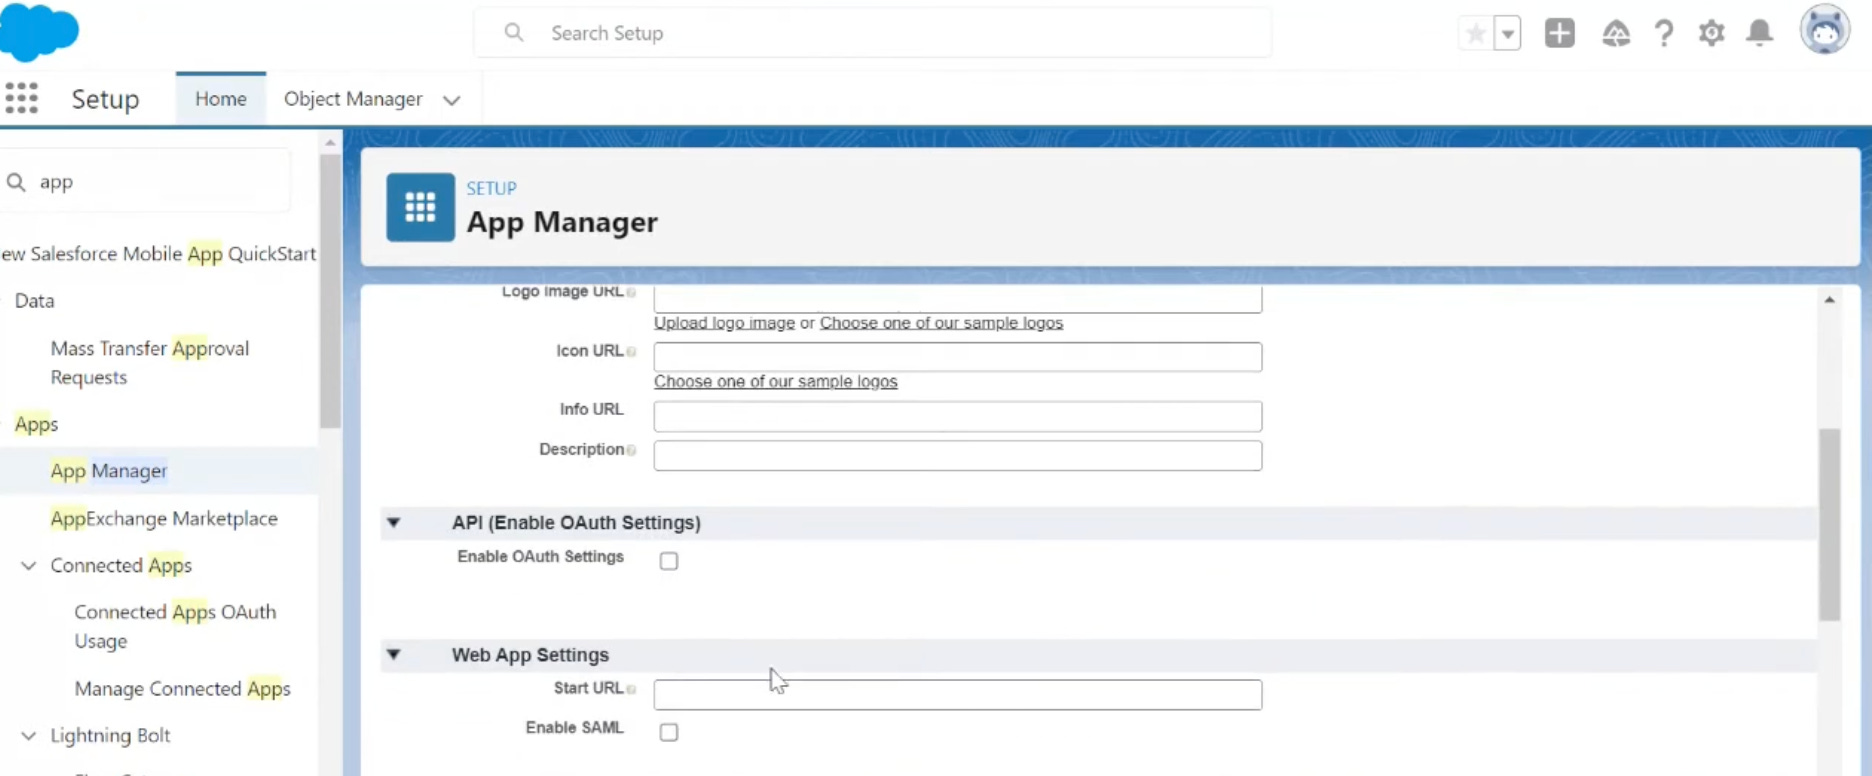The image size is (1872, 776).
Task: Open New Salesforce Mobile App QuickStart
Action: (x=159, y=254)
